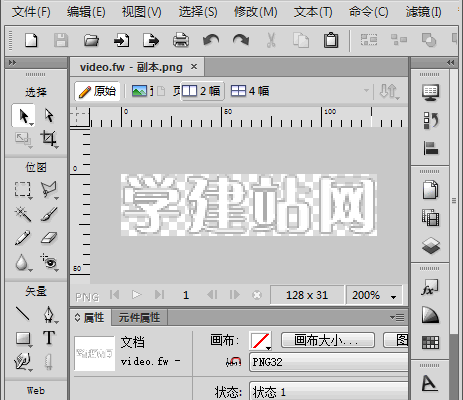Open the 滤镜(I) menu
Screen dimensions: 463x400
pyautogui.click(x=423, y=12)
